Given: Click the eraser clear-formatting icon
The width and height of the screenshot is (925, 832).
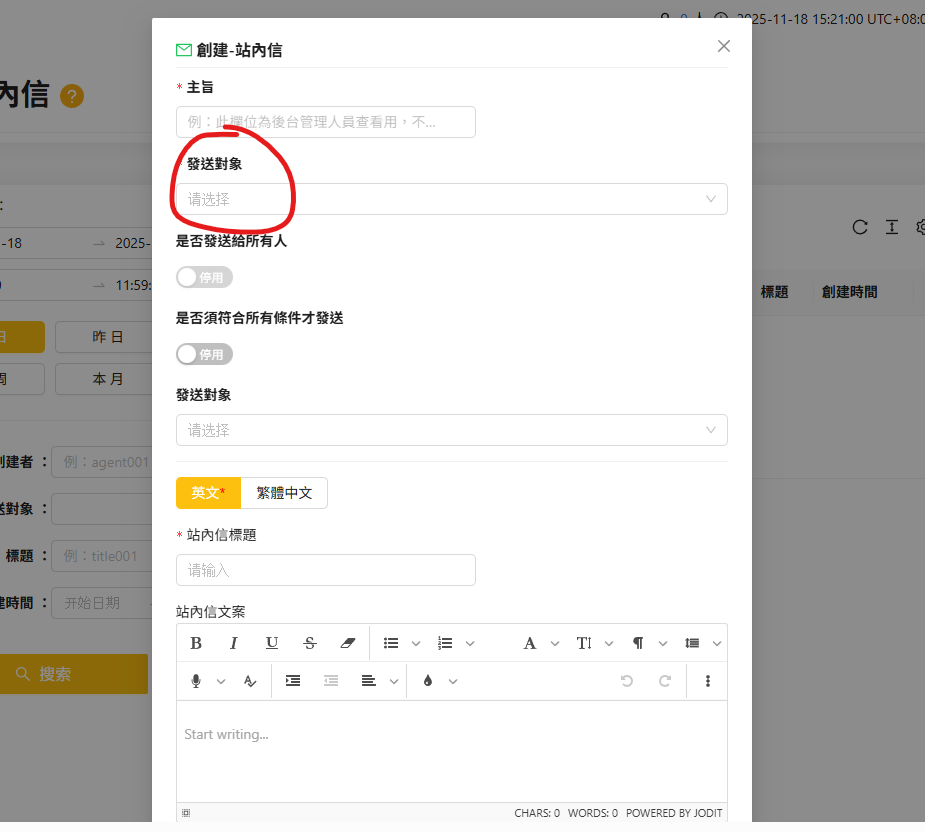Looking at the screenshot, I should [347, 643].
